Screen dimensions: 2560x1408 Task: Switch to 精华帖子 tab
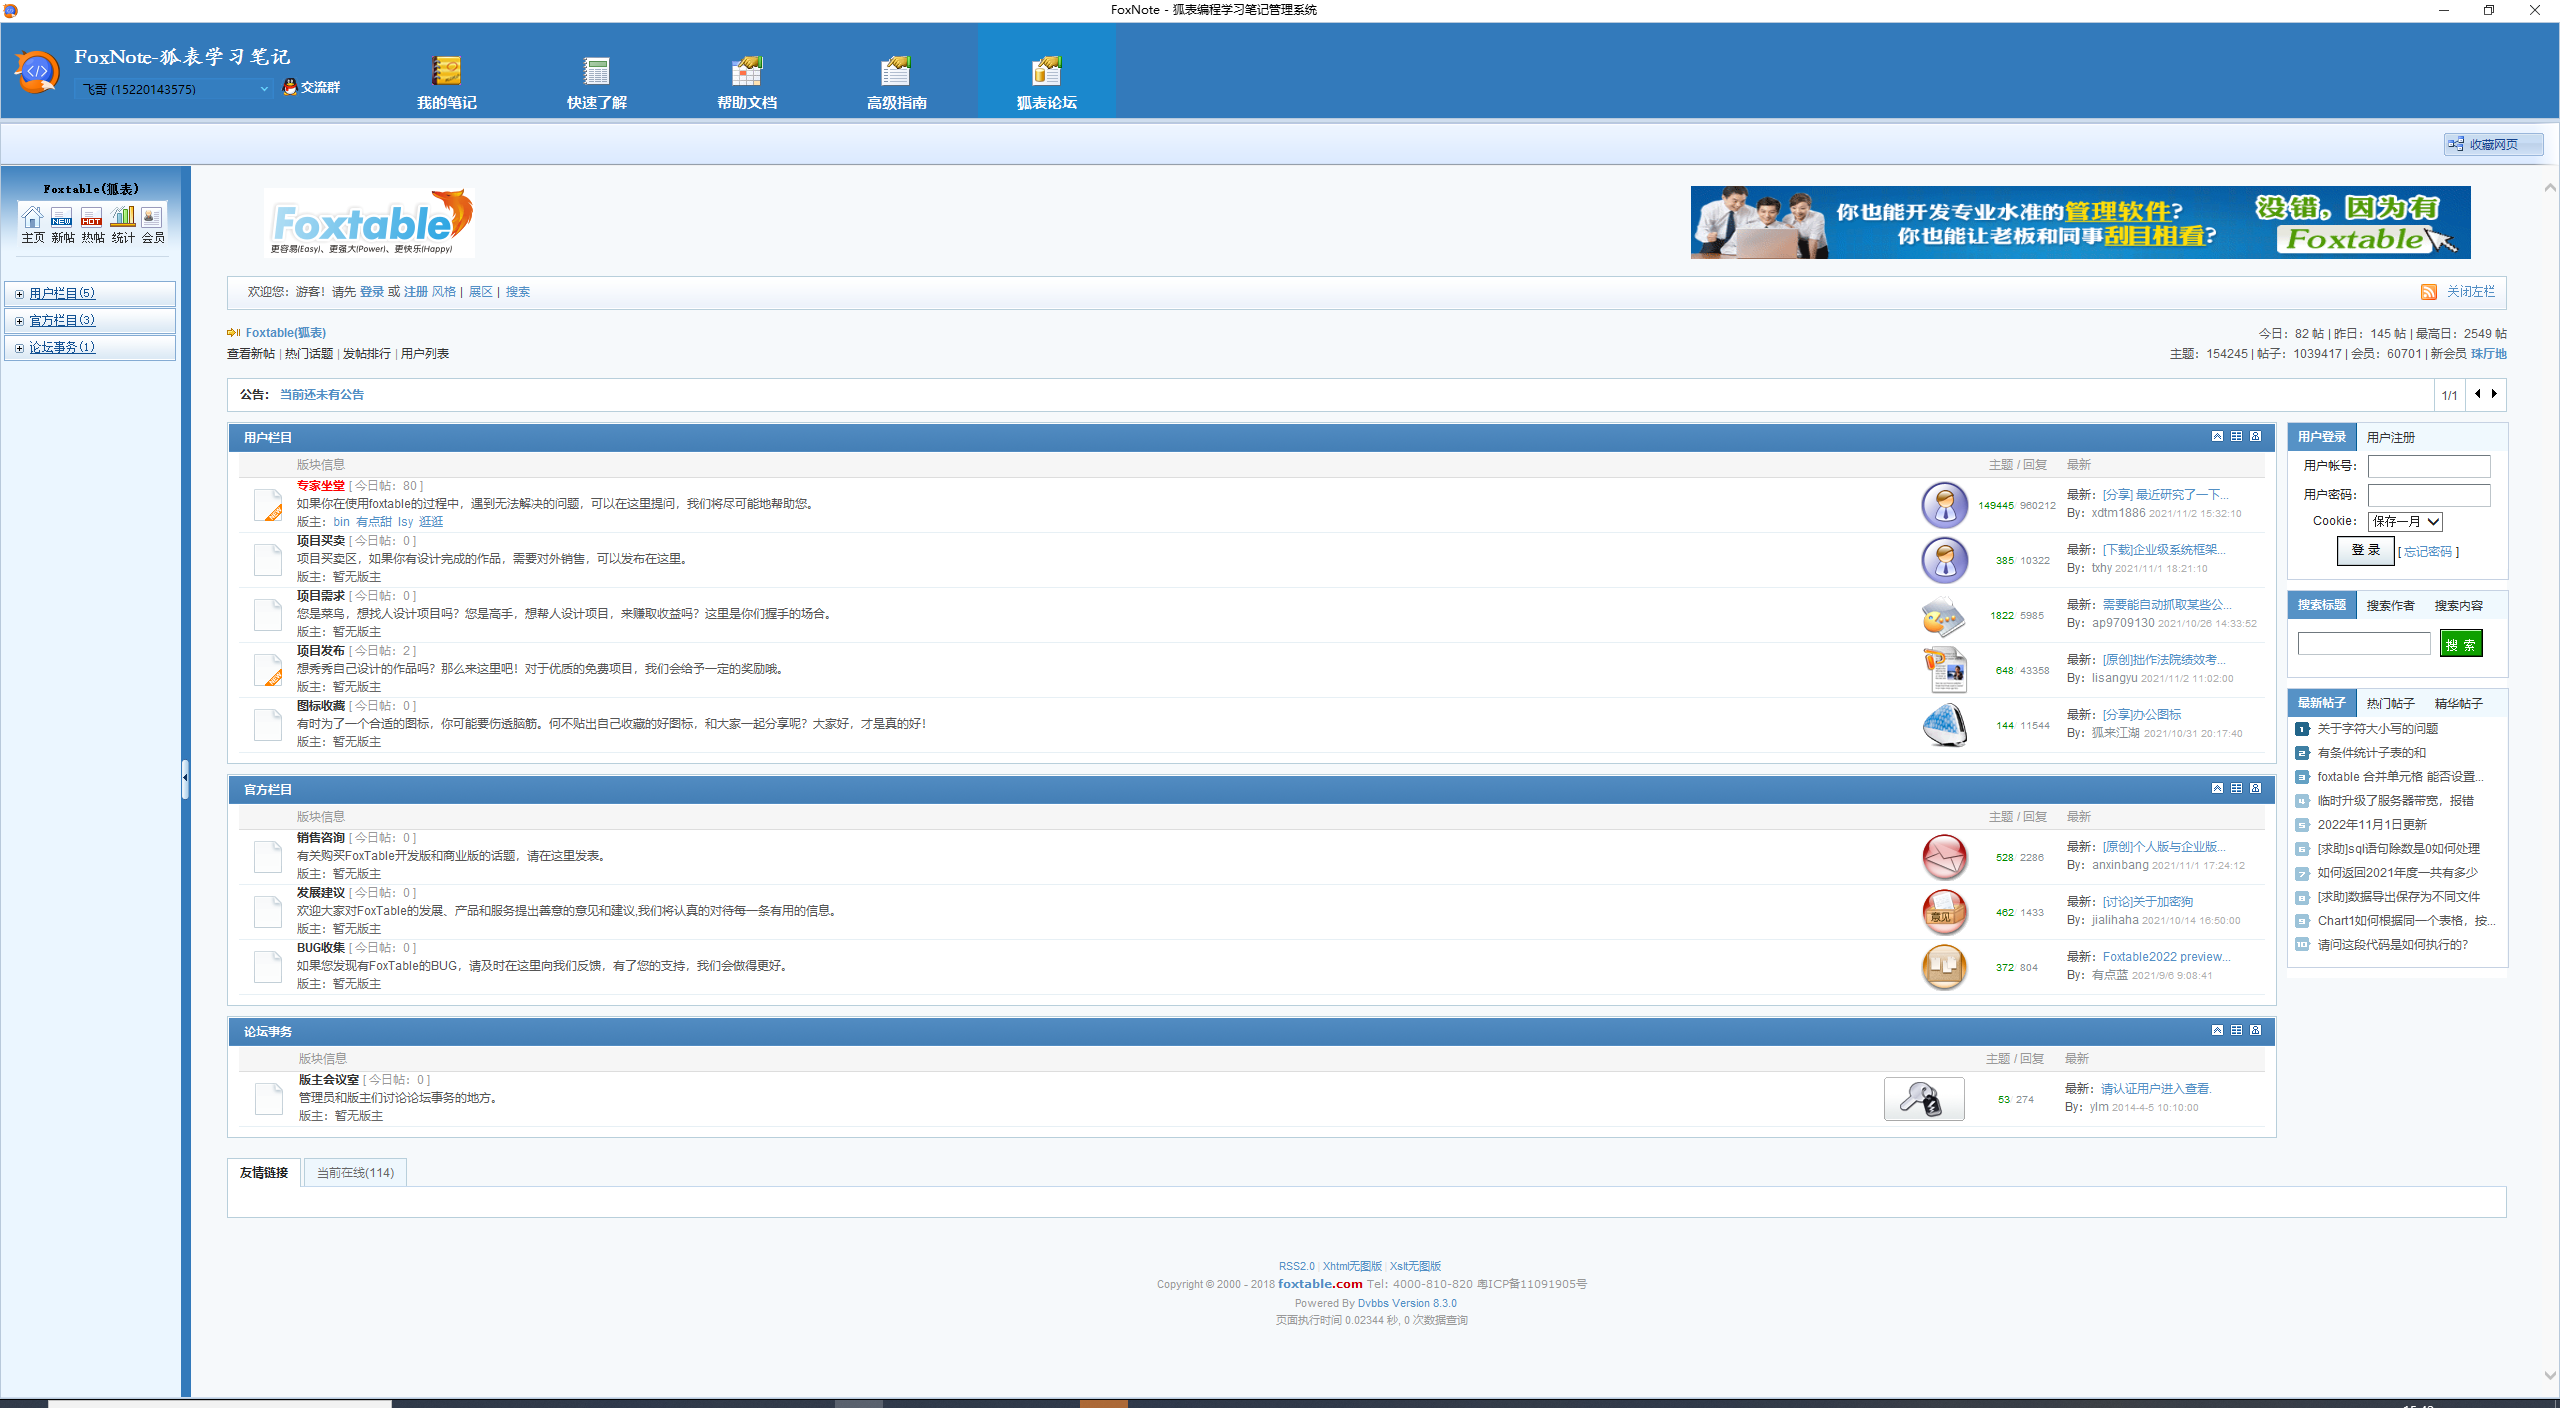click(x=2458, y=703)
